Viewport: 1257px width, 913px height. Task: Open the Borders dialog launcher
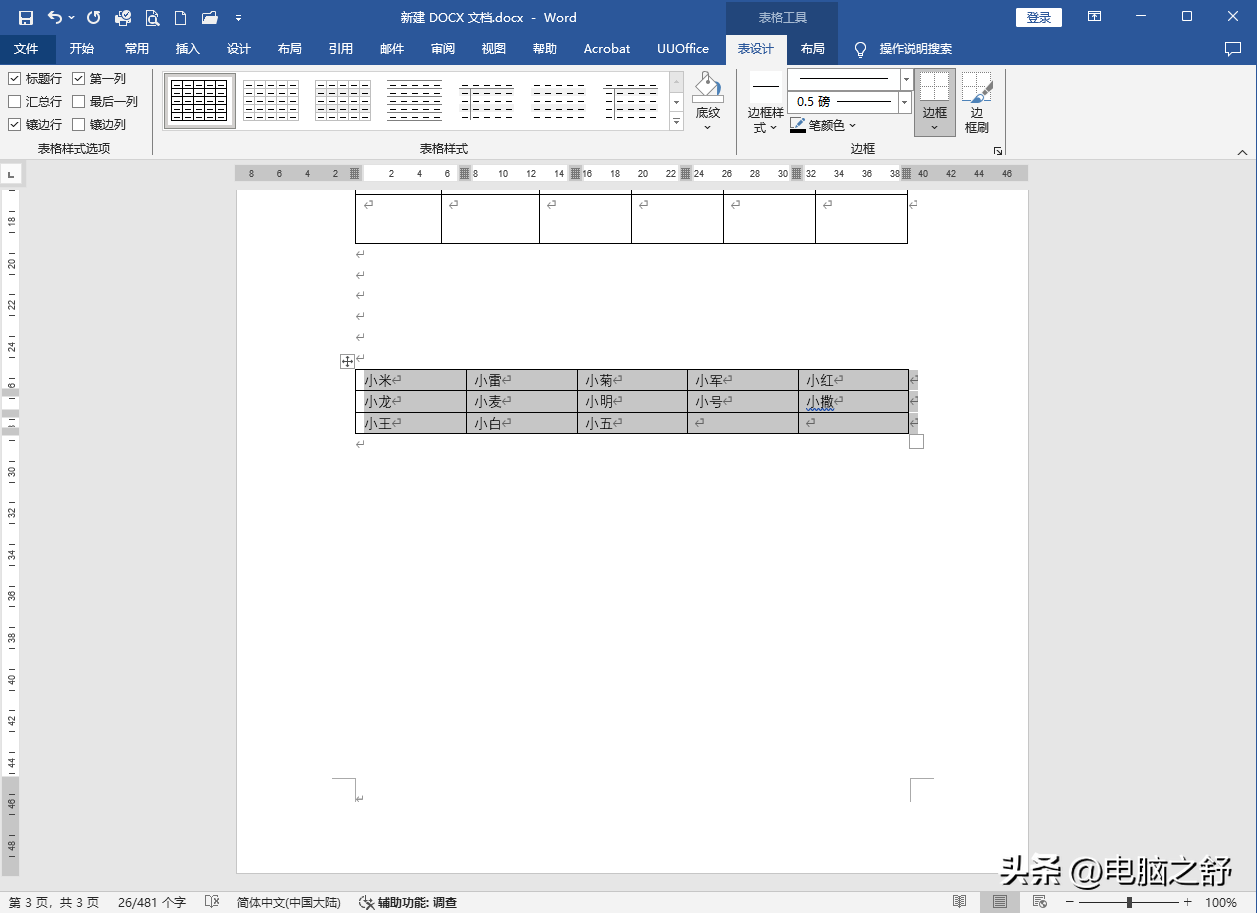997,150
